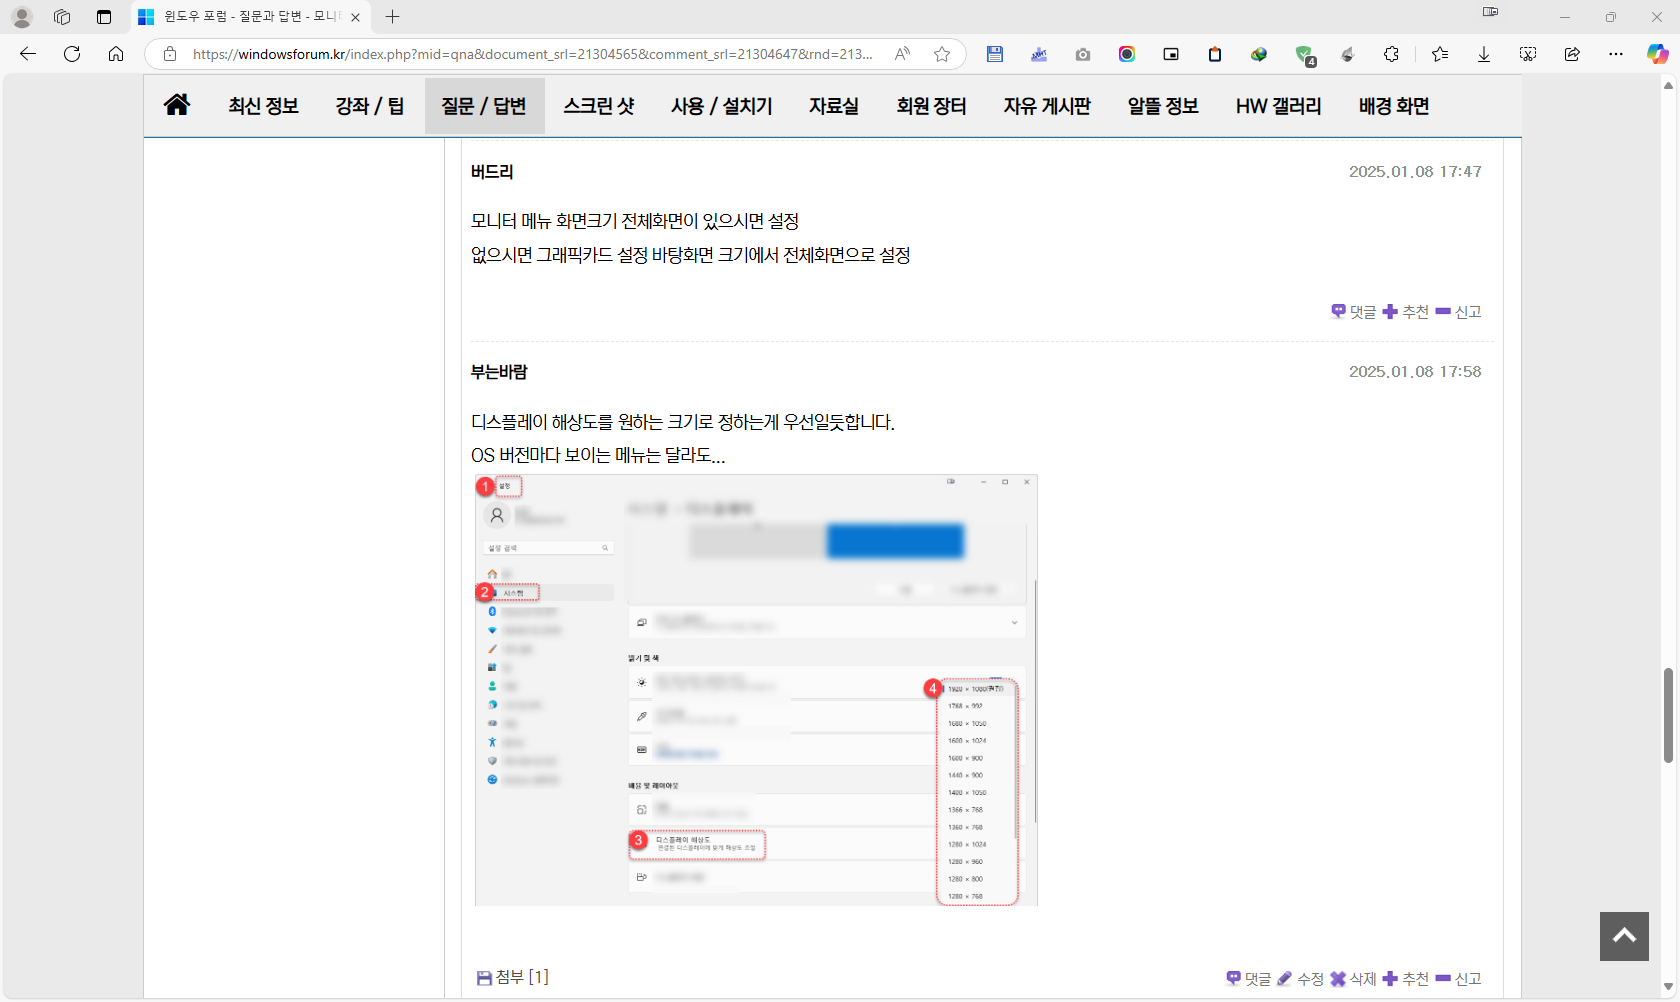
Task: Click the address bar URL
Action: tap(532, 54)
